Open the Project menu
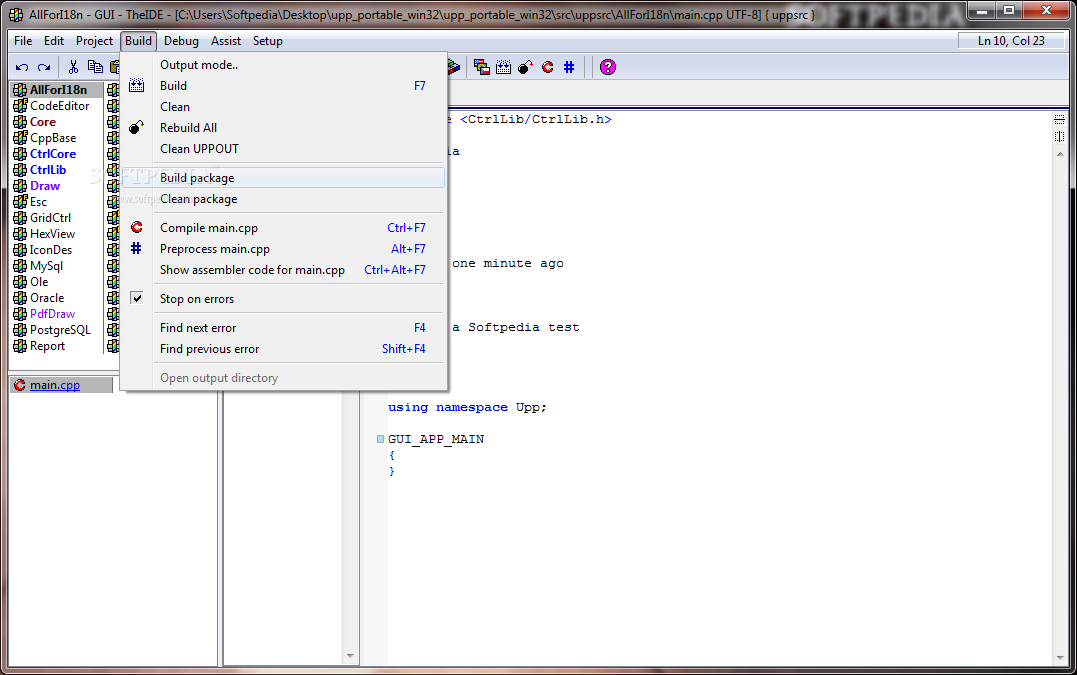Screen dimensions: 1077x675 click(x=94, y=41)
